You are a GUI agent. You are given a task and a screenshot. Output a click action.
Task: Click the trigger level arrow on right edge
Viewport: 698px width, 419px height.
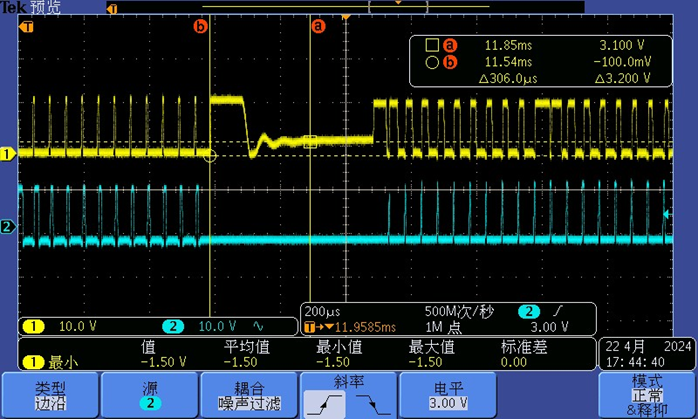tap(668, 214)
